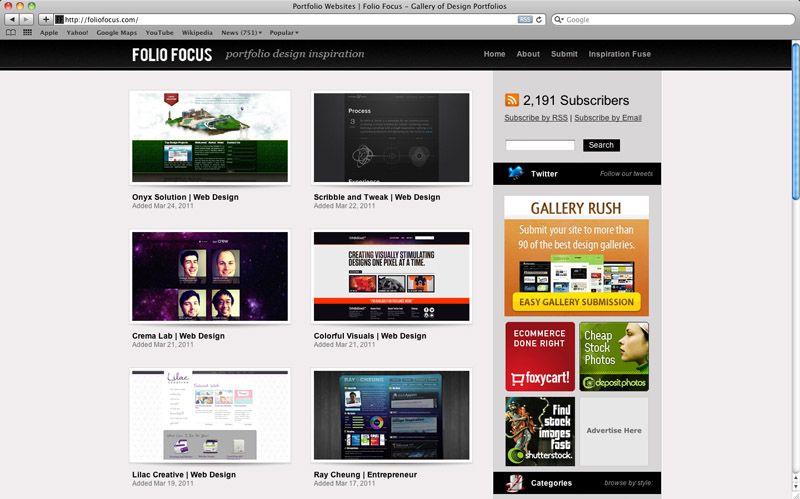Click the shutterstock ad
This screenshot has height=499, width=800.
[540, 431]
